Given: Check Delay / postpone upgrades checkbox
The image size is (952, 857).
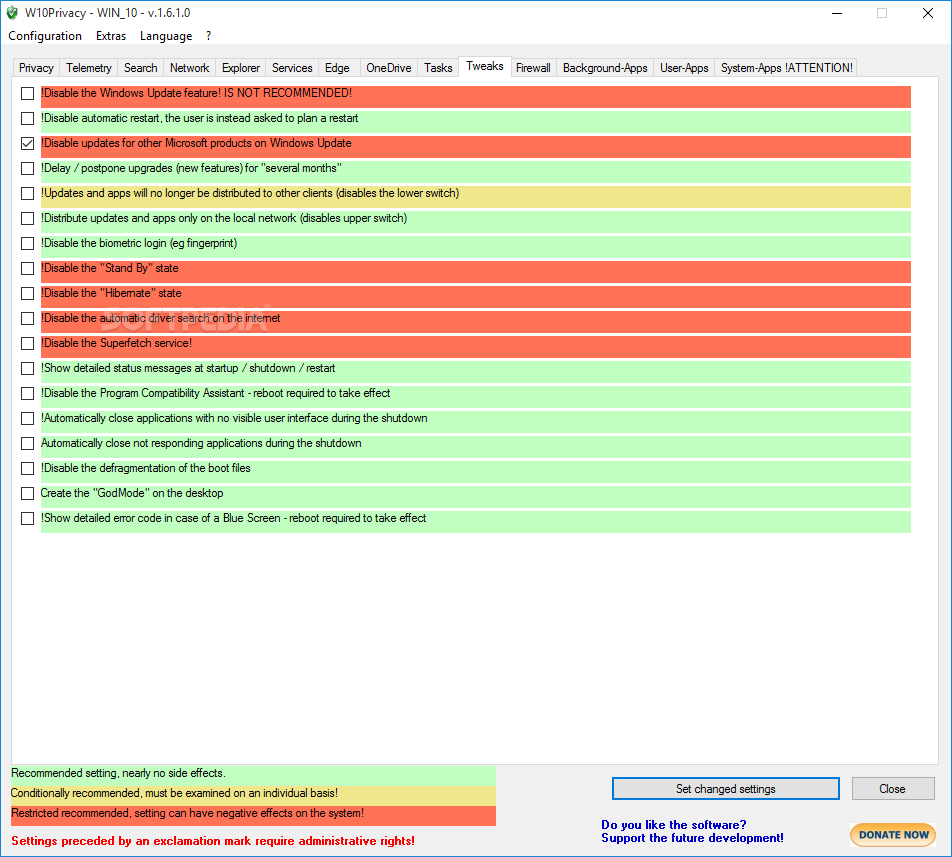Looking at the screenshot, I should pyautogui.click(x=27, y=168).
